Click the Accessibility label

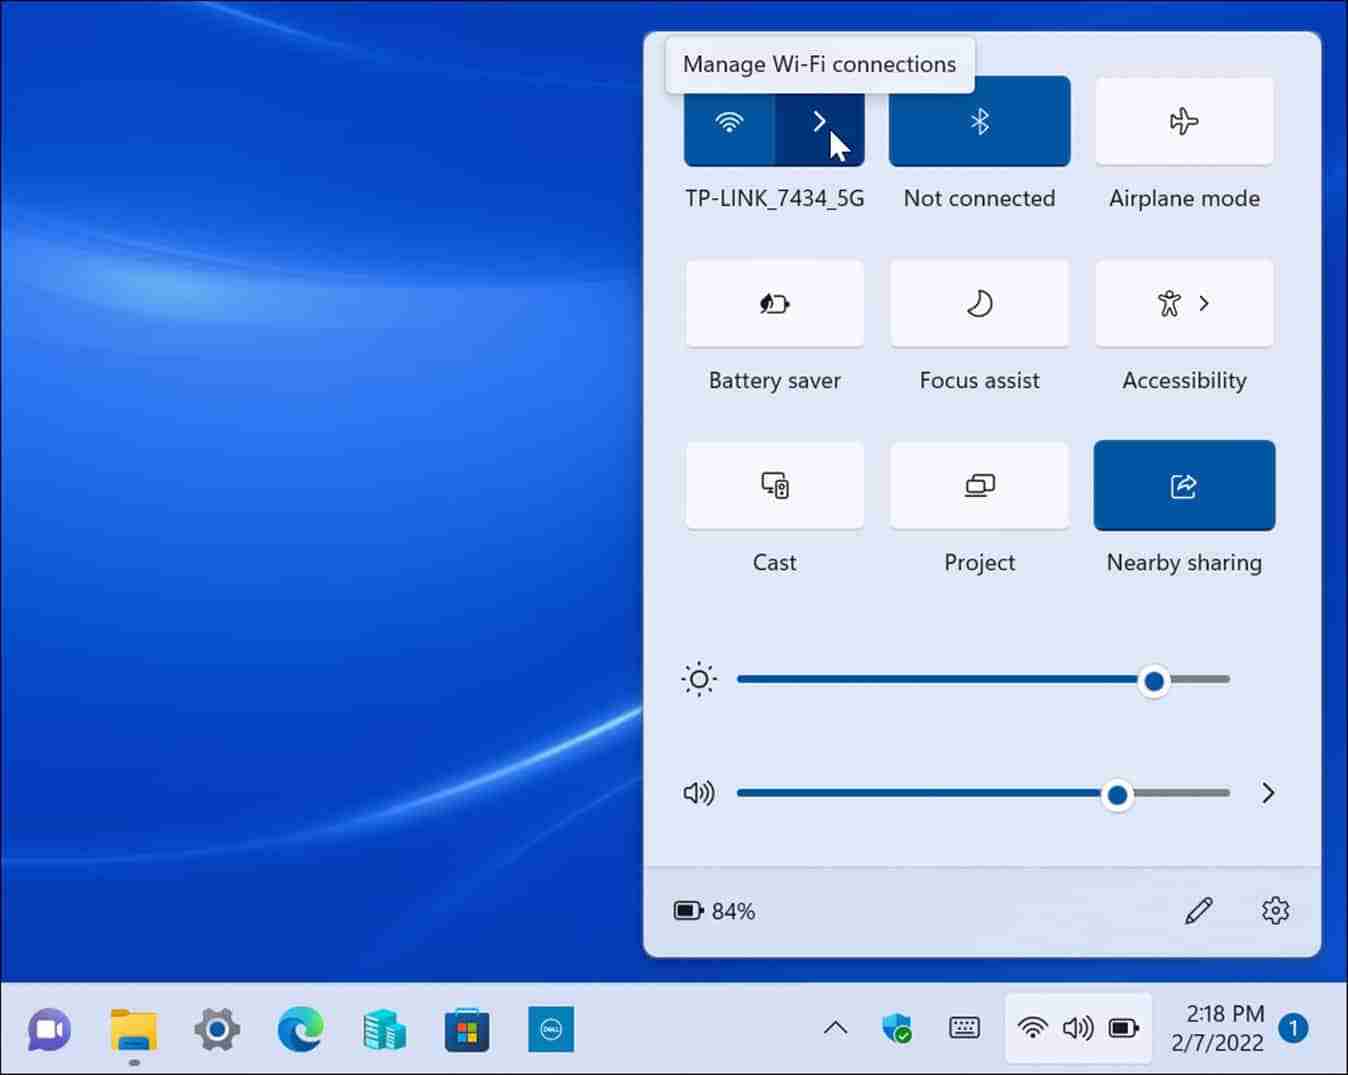pyautogui.click(x=1184, y=381)
